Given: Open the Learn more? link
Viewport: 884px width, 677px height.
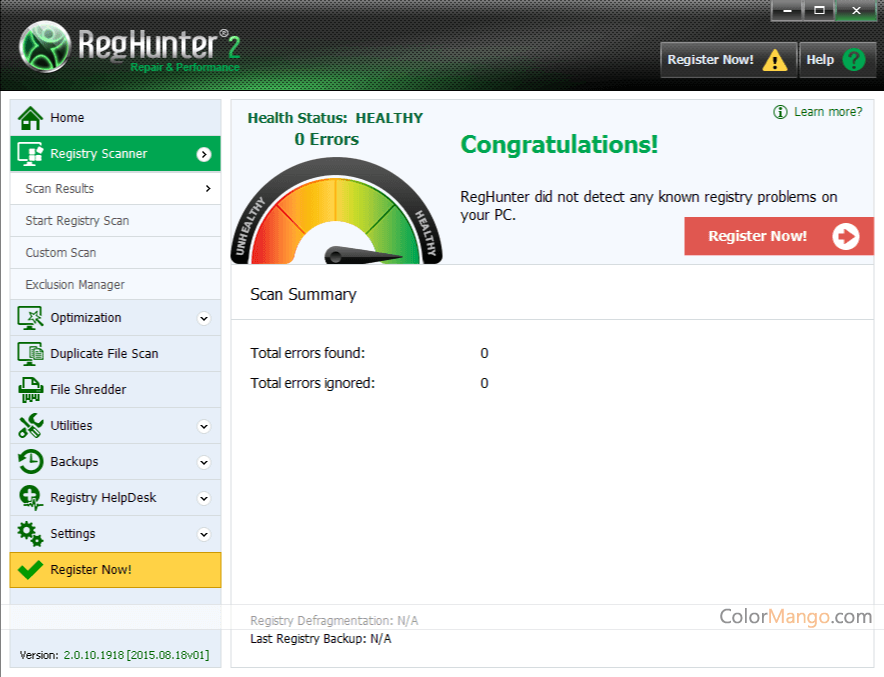Looking at the screenshot, I should [x=827, y=112].
